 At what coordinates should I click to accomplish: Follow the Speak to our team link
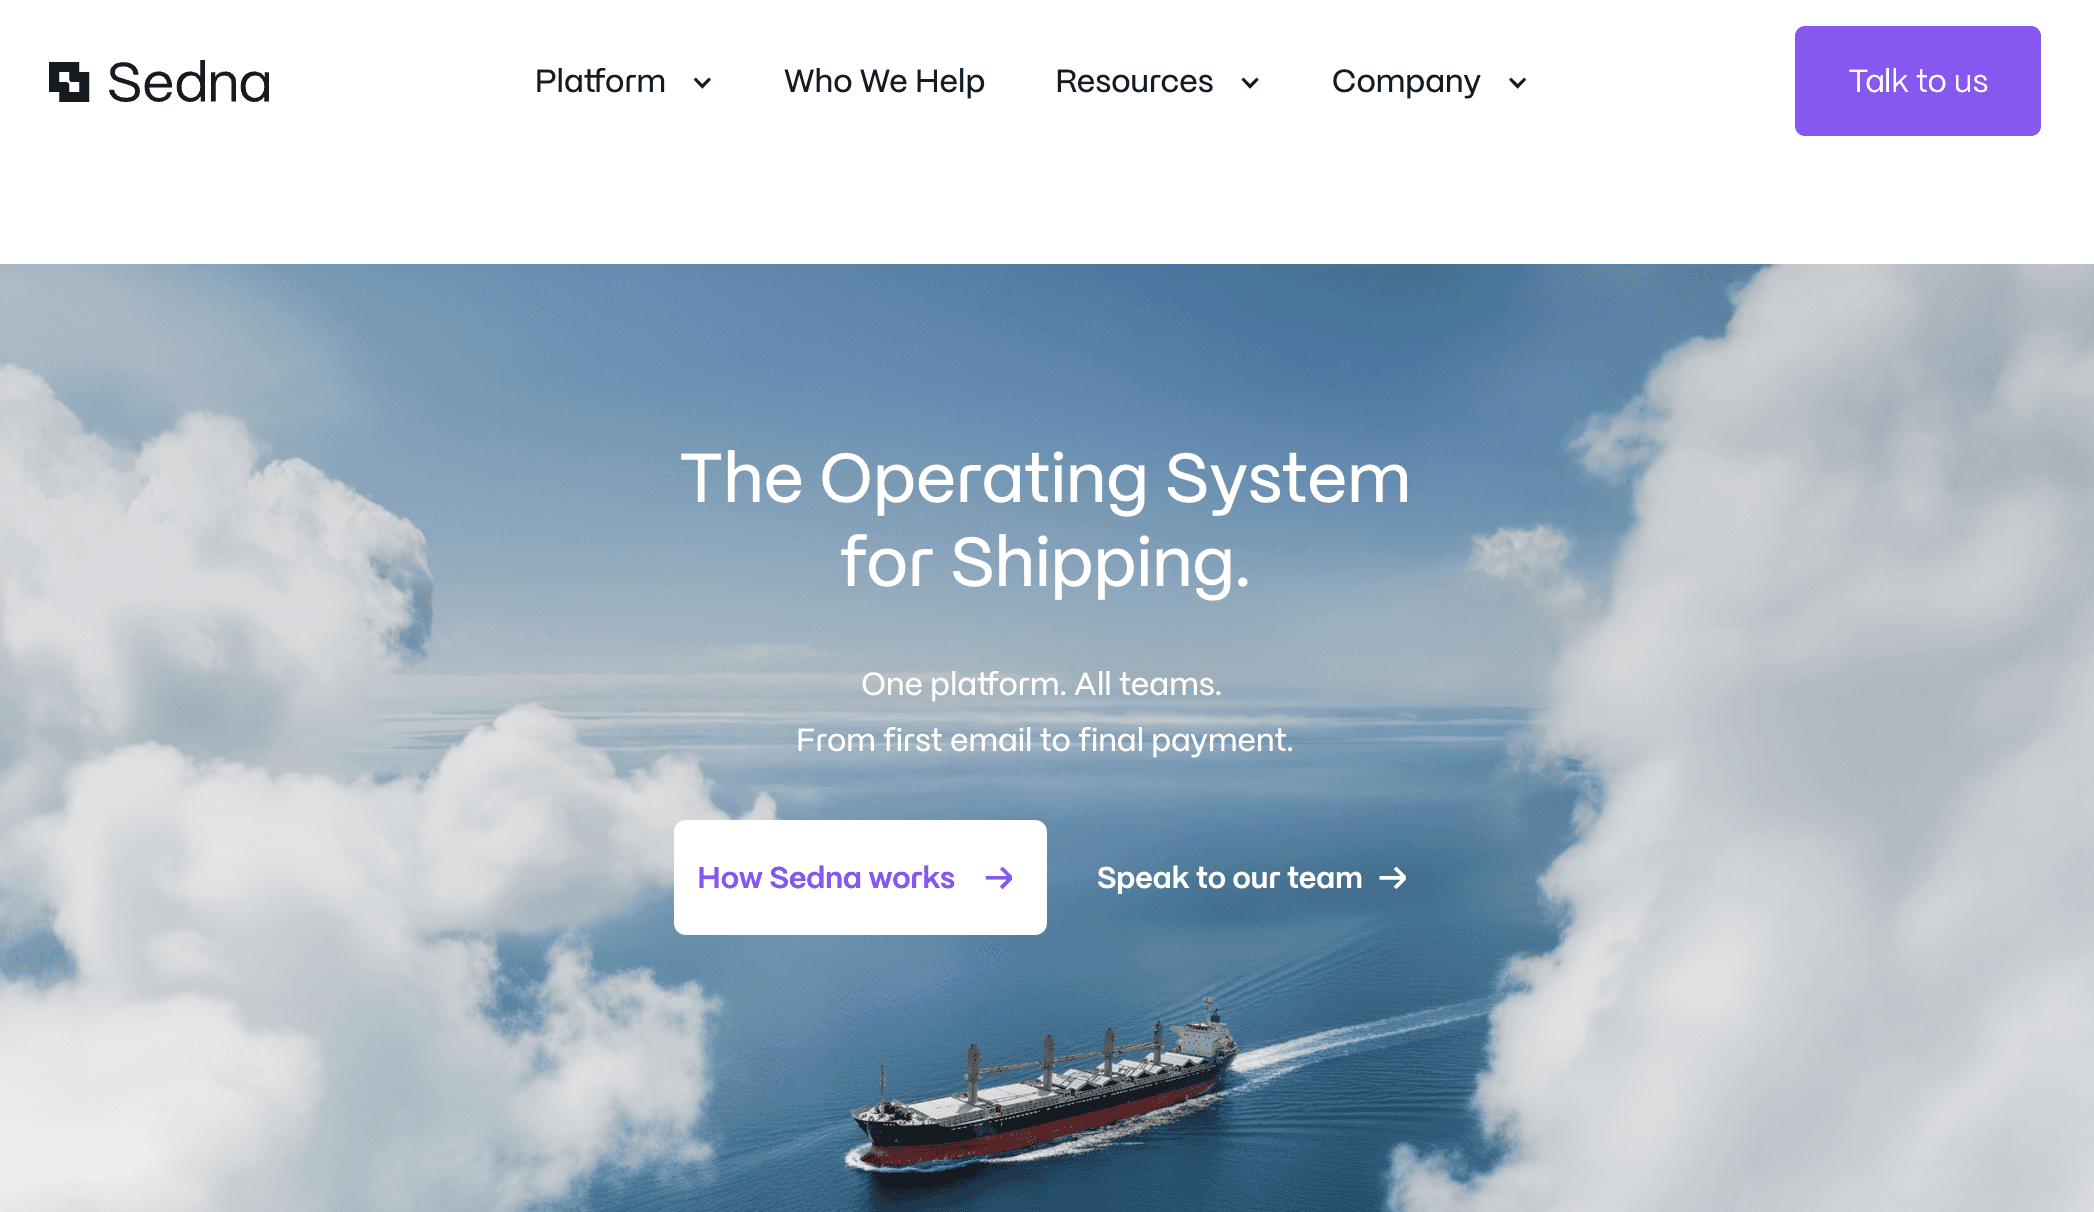point(1251,878)
